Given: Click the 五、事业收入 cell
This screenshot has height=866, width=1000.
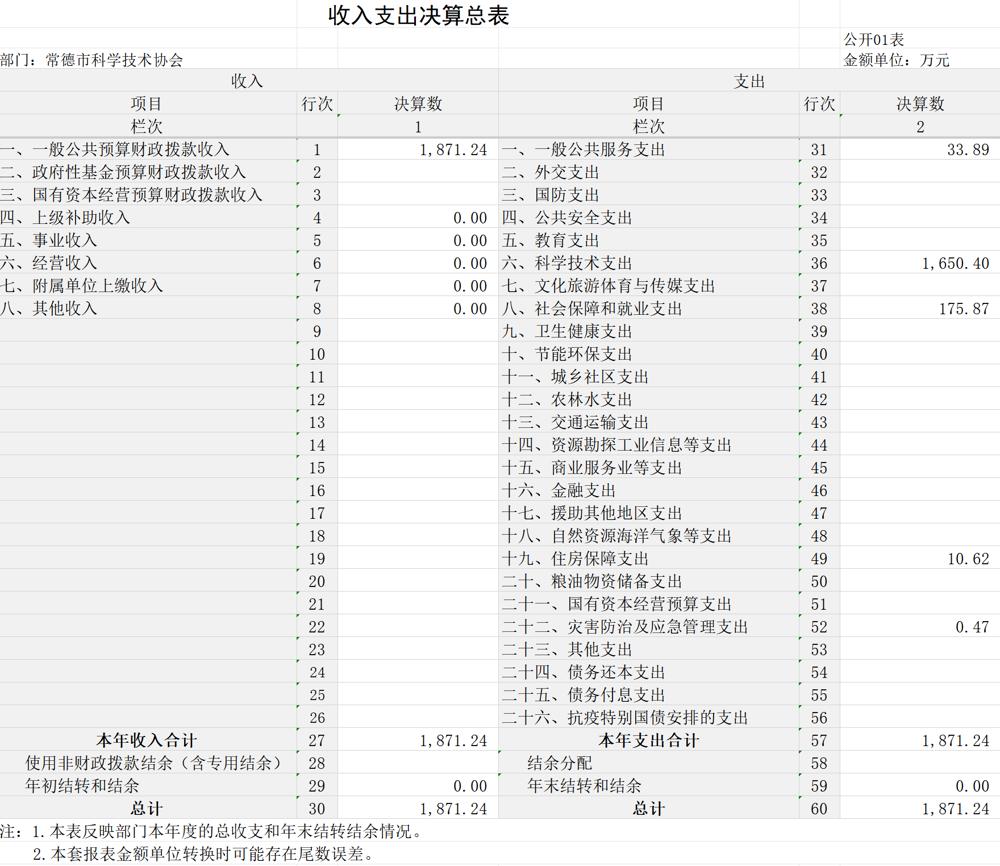Looking at the screenshot, I should 148,240.
